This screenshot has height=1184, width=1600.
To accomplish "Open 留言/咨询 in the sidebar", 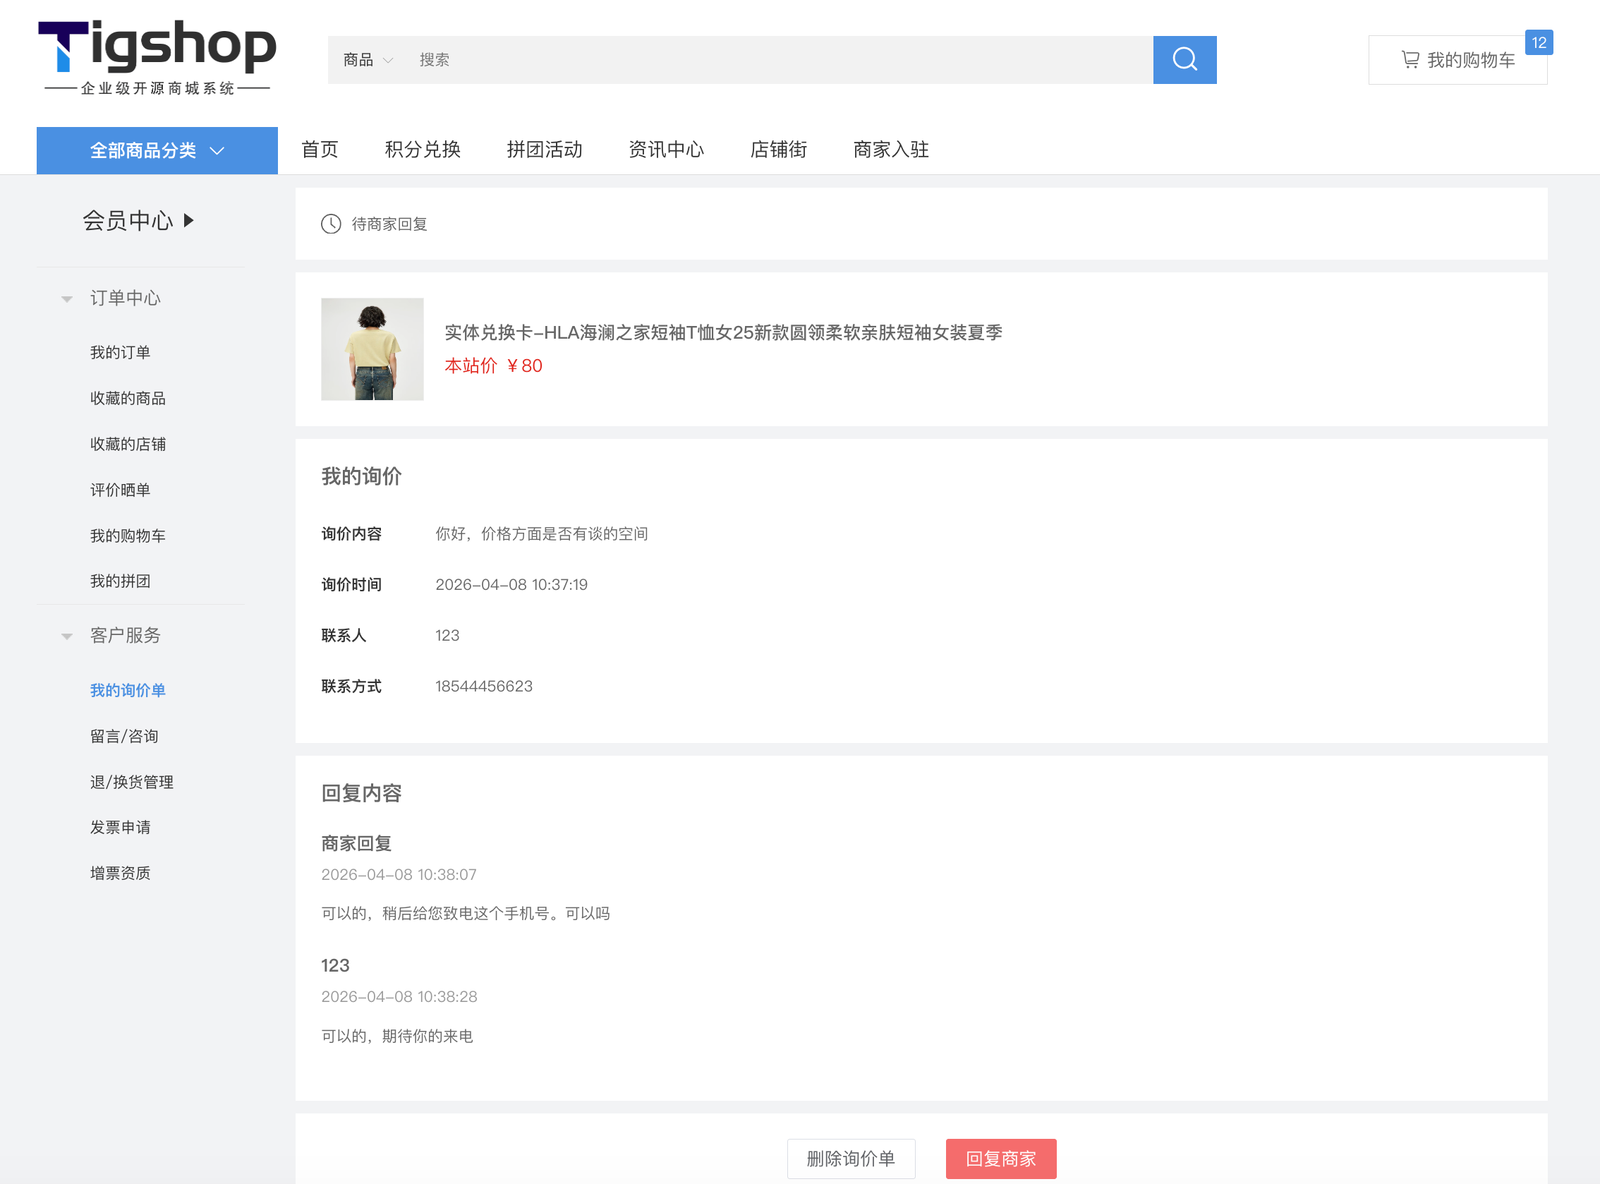I will coord(124,736).
